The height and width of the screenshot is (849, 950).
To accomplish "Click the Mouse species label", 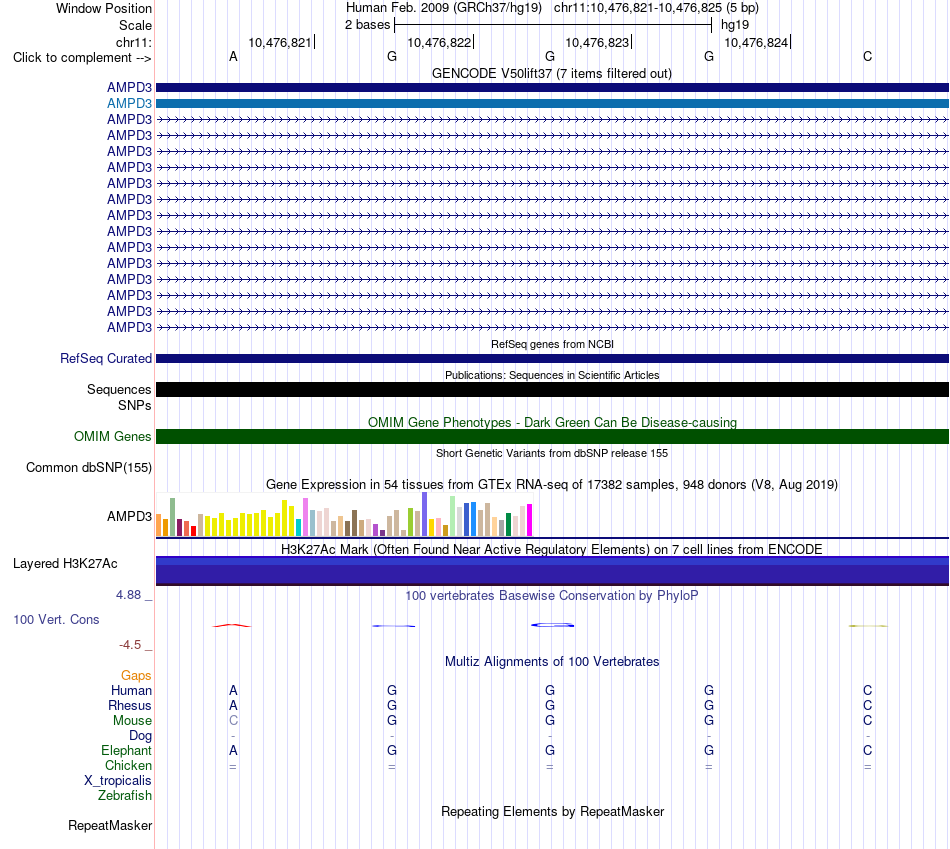I will tap(132, 721).
